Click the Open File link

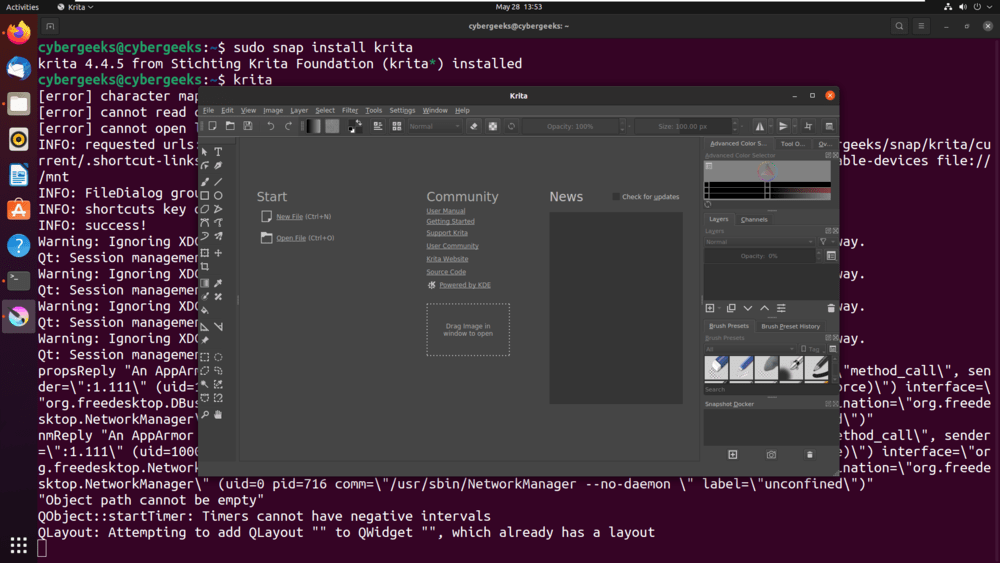click(x=291, y=238)
